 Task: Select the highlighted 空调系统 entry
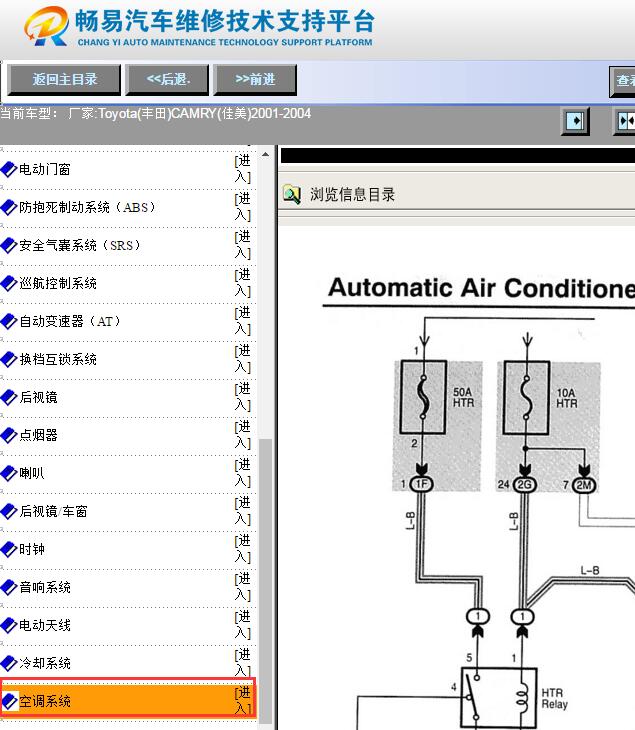pyautogui.click(x=45, y=701)
